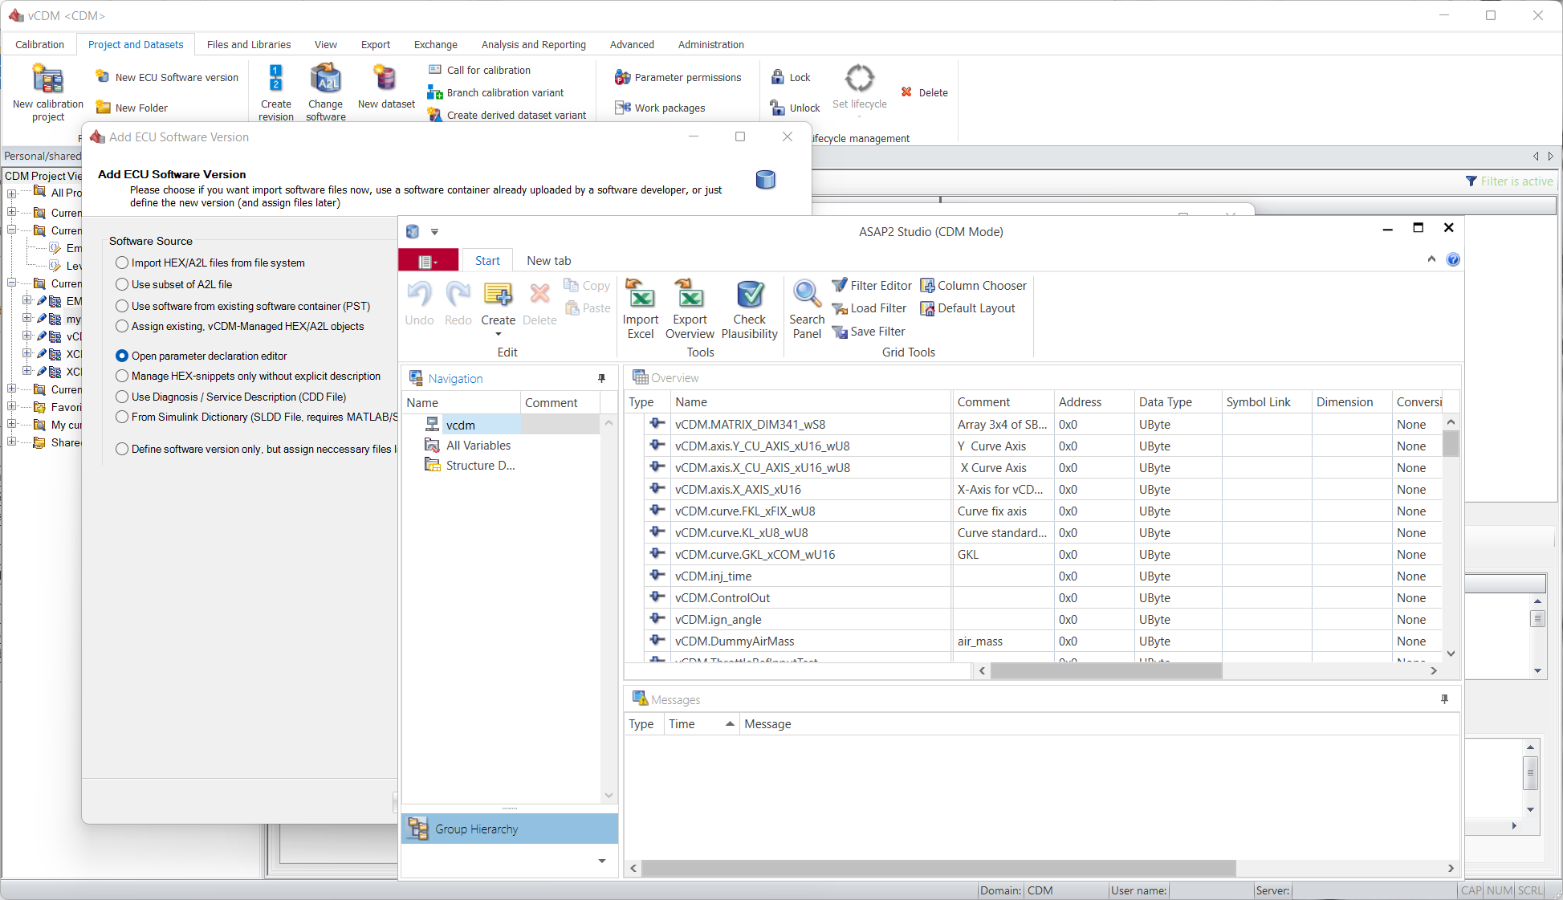The height and width of the screenshot is (900, 1563).
Task: Switch to Administration tab
Action: coord(711,44)
